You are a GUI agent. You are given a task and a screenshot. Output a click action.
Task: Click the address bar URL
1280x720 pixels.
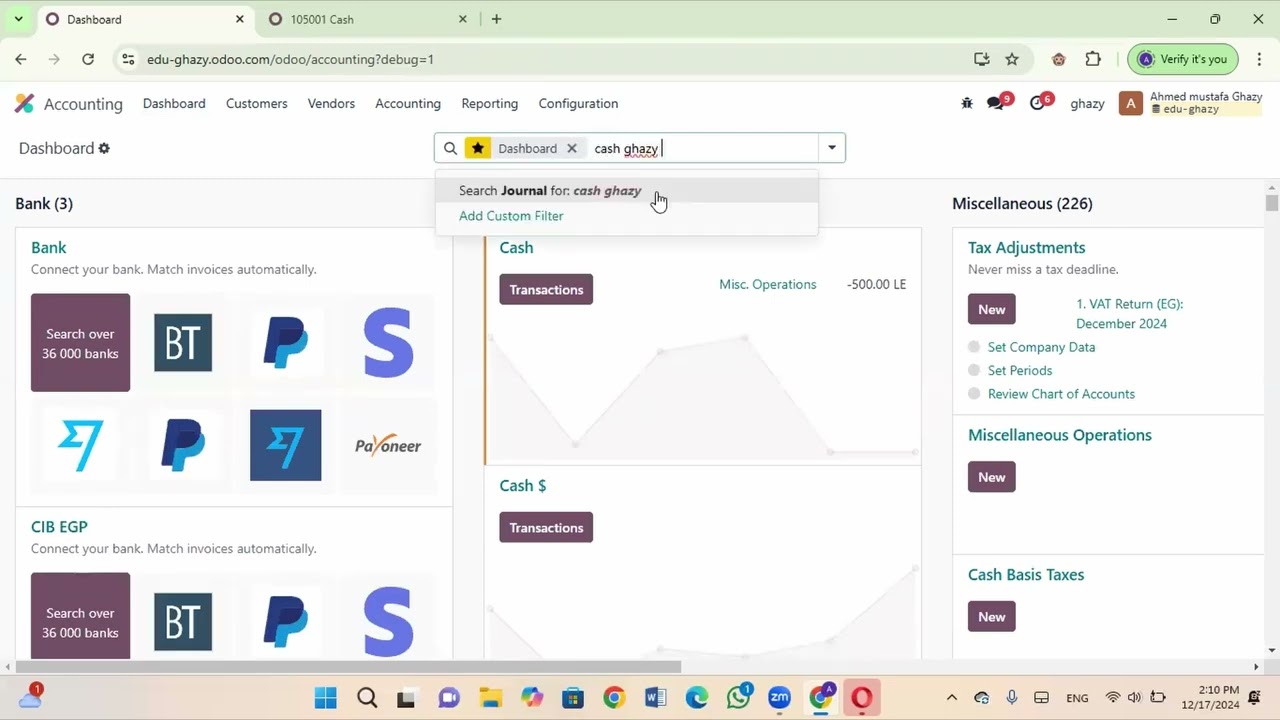click(x=290, y=59)
